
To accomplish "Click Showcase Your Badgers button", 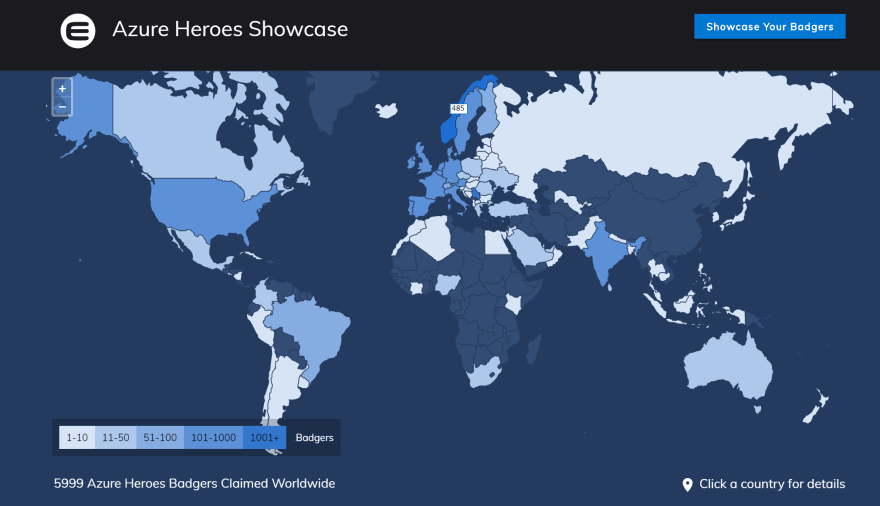I will click(x=769, y=26).
